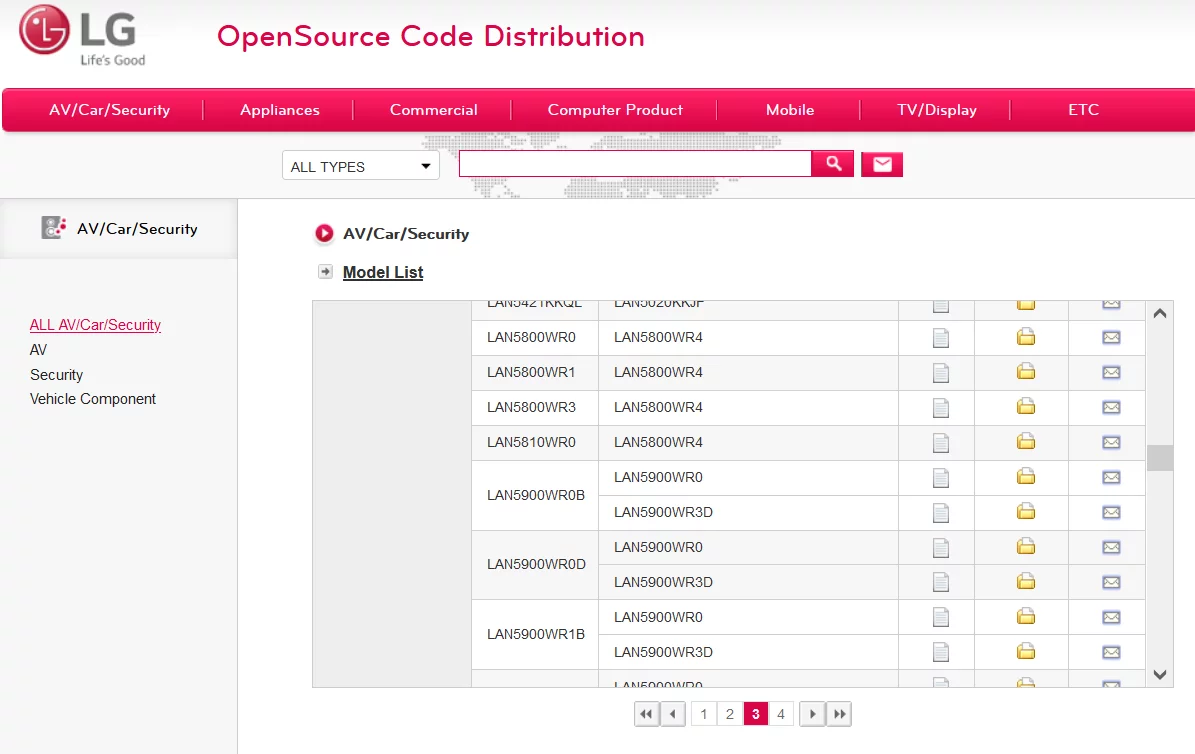Click the LAN5900WR0D model cell
Viewport: 1195px width, 754px height.
(534, 565)
